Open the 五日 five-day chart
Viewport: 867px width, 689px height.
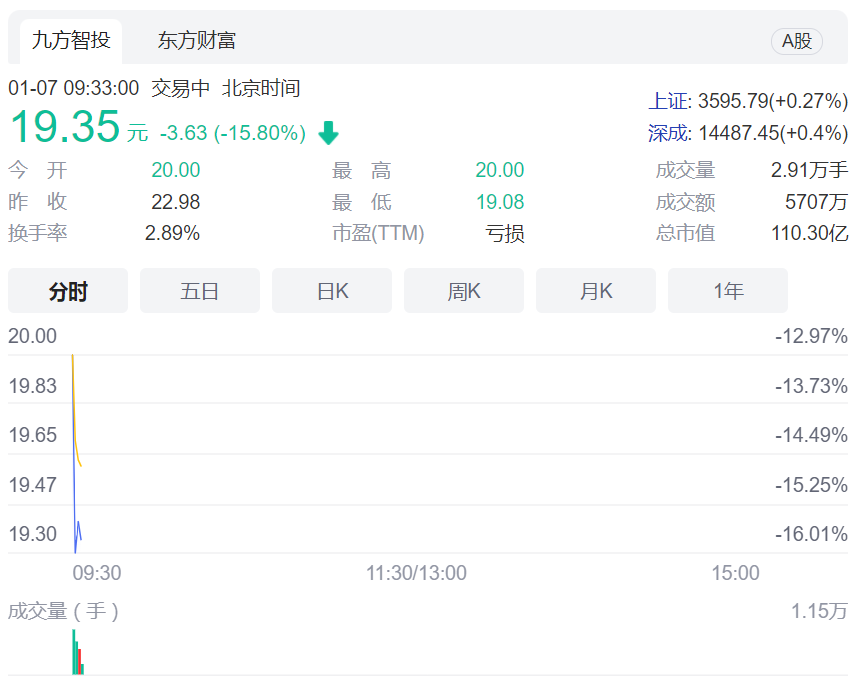199,290
